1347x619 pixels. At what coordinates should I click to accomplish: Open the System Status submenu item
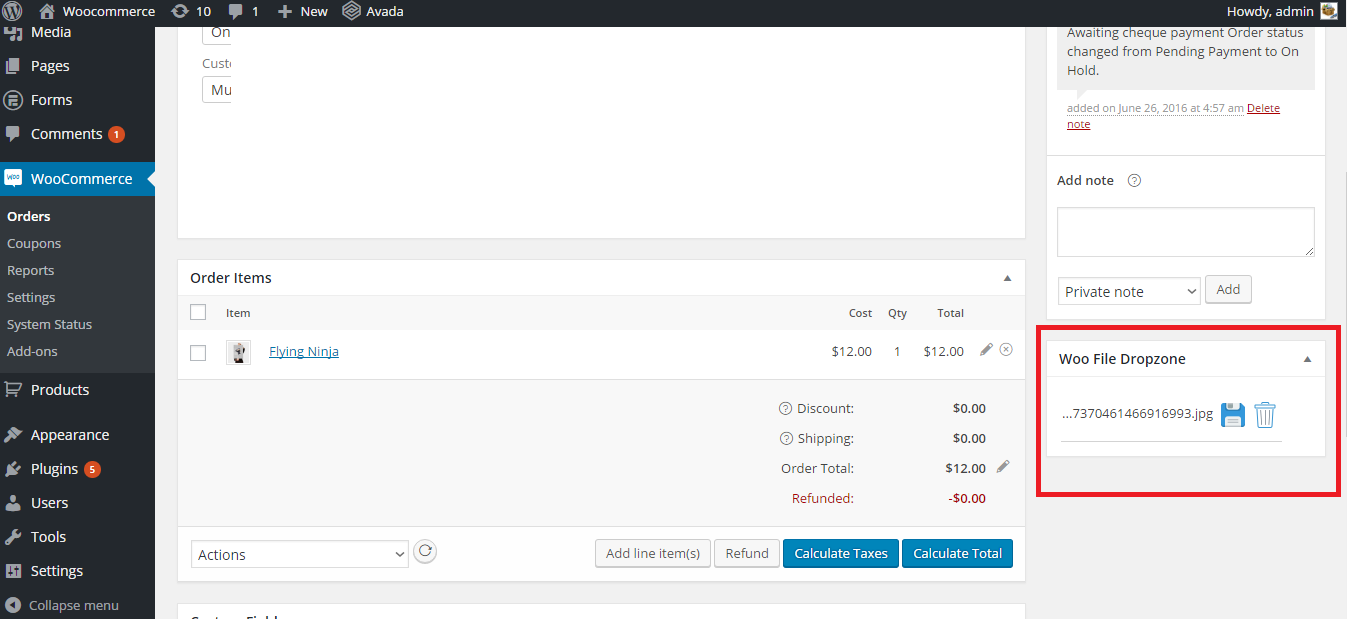49,324
